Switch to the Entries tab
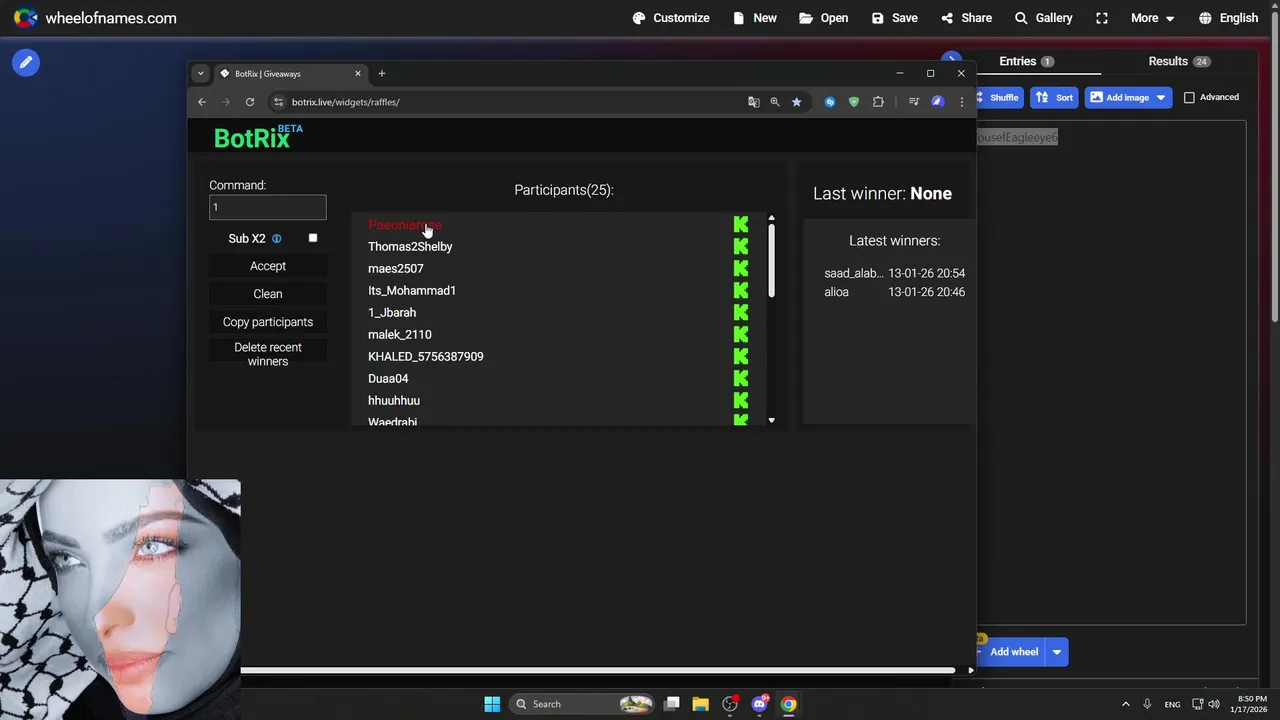The image size is (1280, 720). (1026, 61)
